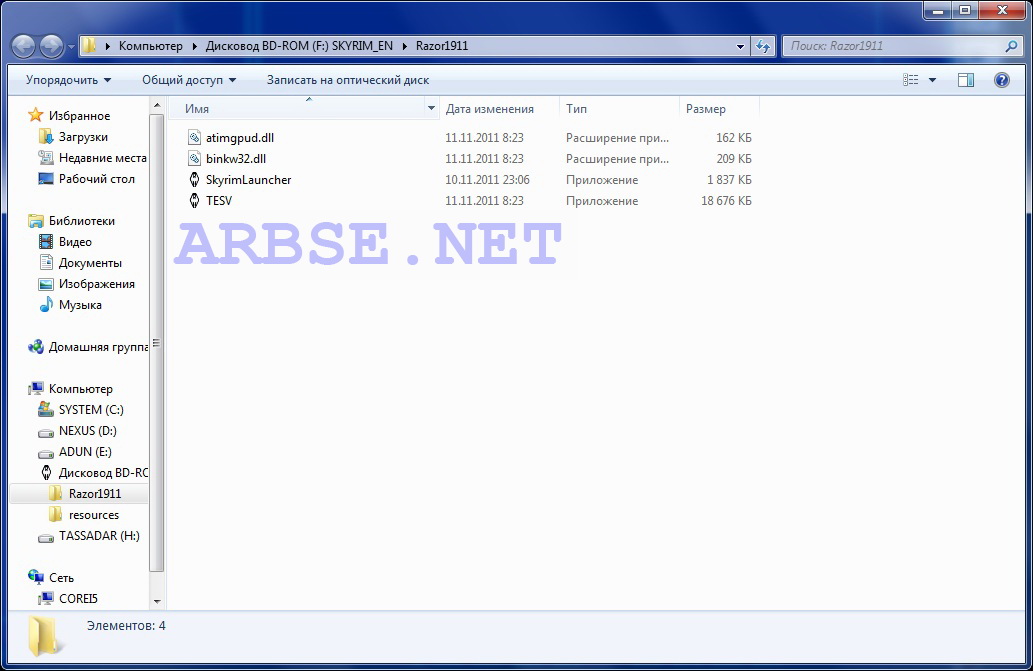1033x671 pixels.
Task: Click the Недавние места icon
Action: click(x=45, y=157)
